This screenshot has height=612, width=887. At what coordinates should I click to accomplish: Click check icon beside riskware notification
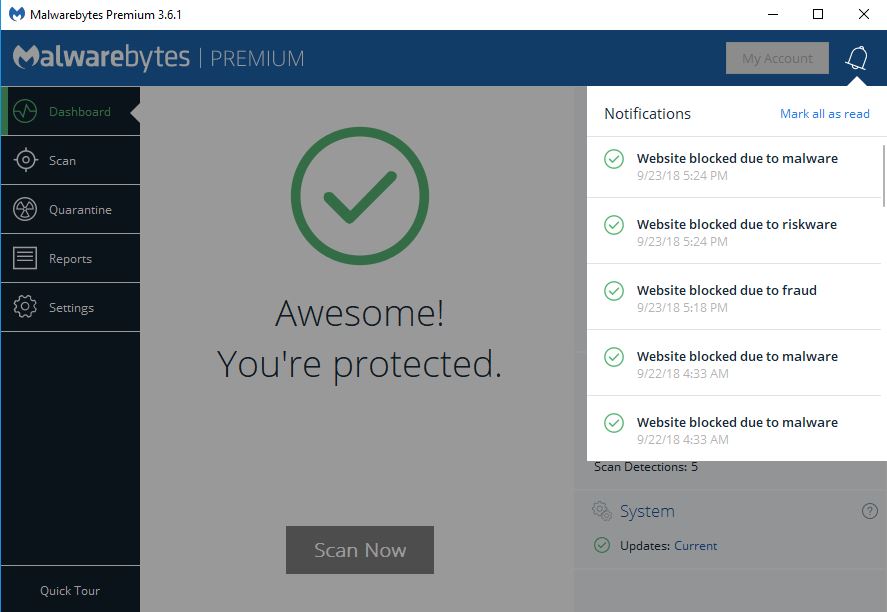[614, 225]
